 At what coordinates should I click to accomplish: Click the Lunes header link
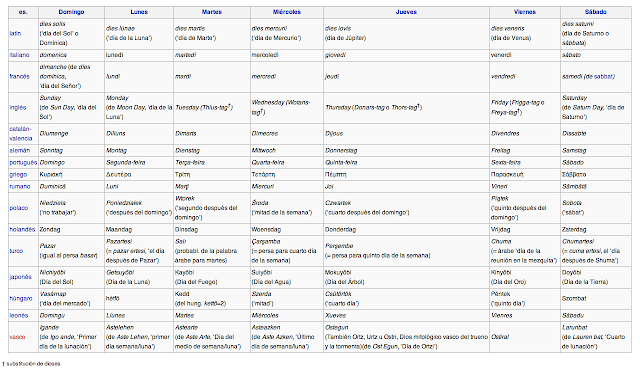click(139, 12)
